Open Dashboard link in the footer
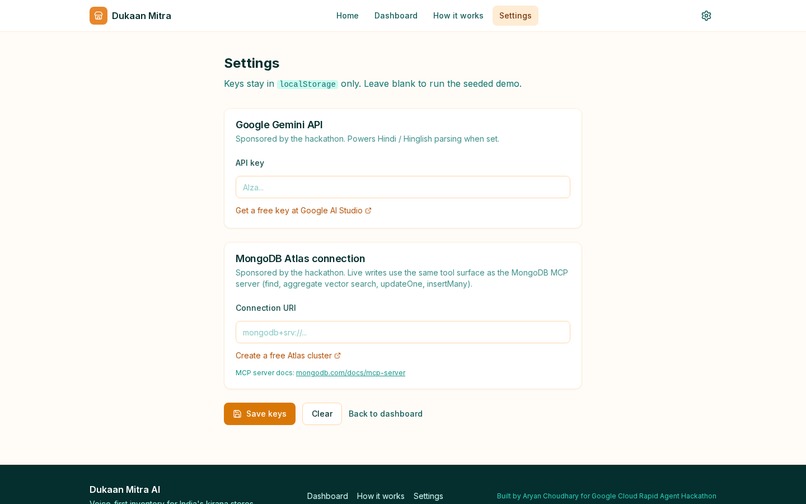This screenshot has height=504, width=806. coord(327,496)
